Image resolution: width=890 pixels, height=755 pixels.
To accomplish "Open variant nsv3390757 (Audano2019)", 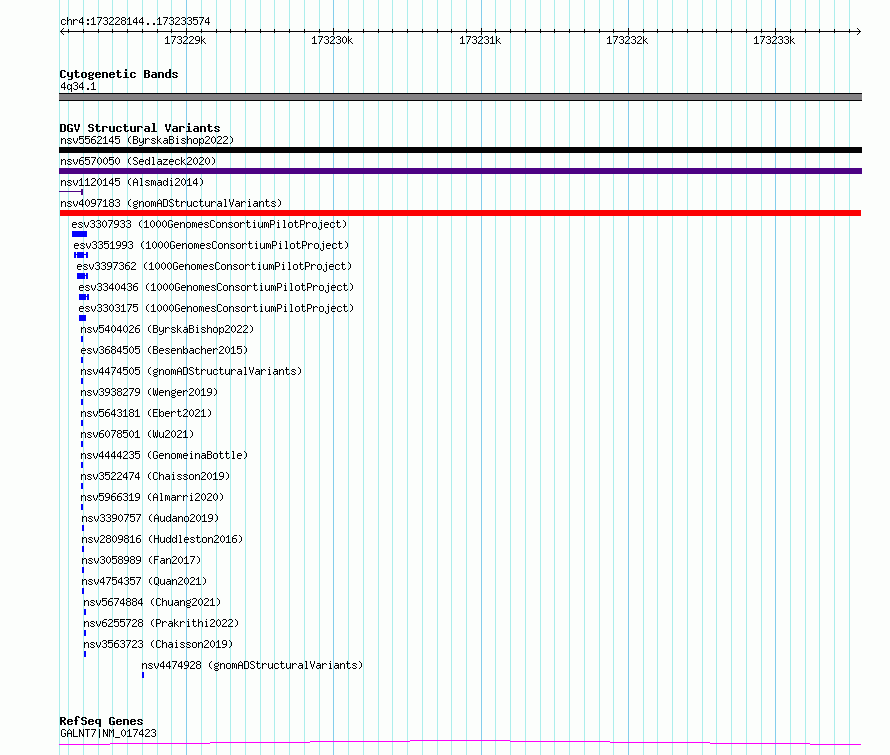I will click(150, 518).
